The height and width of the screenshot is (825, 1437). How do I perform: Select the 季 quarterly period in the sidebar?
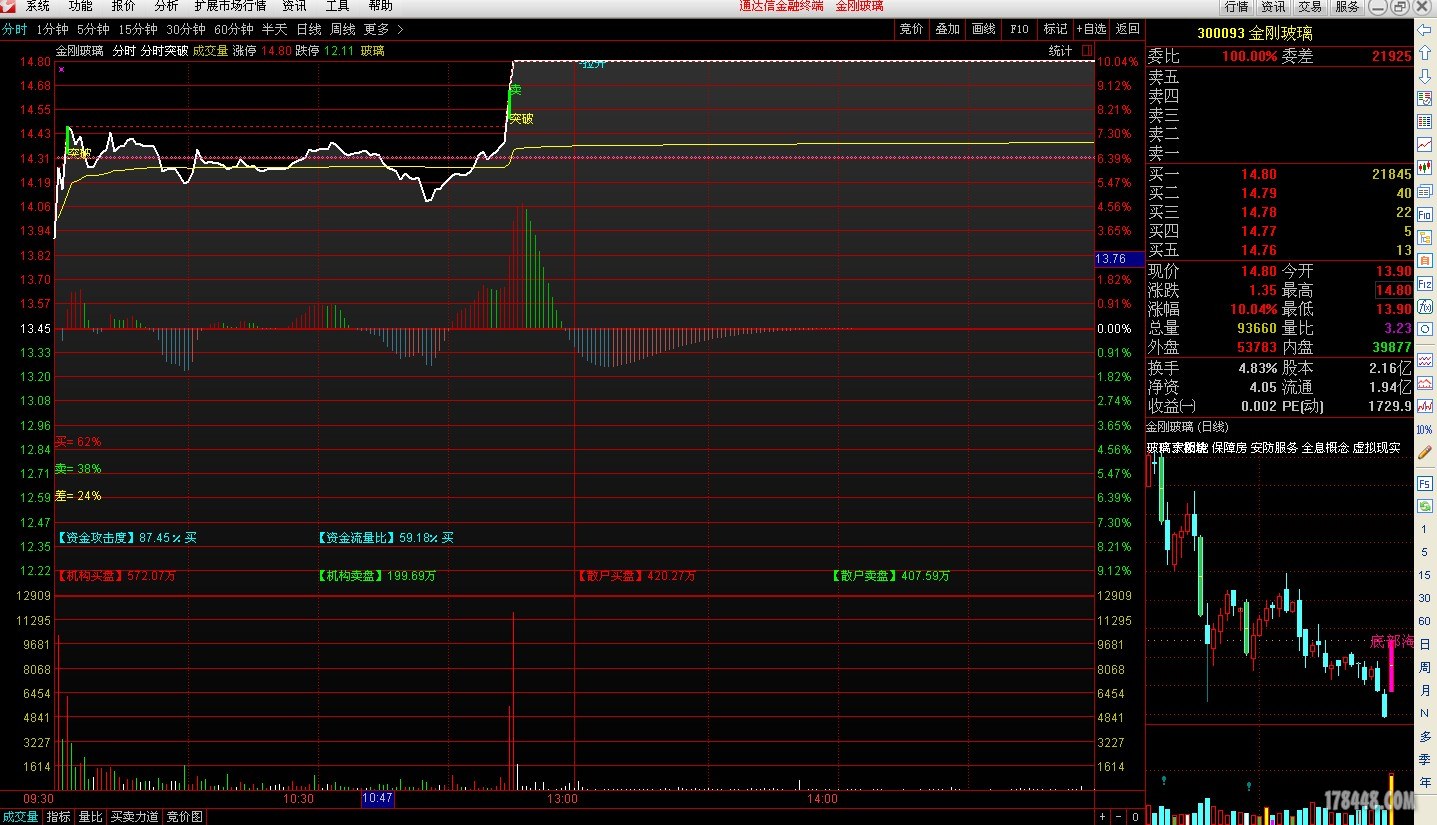pyautogui.click(x=1424, y=759)
